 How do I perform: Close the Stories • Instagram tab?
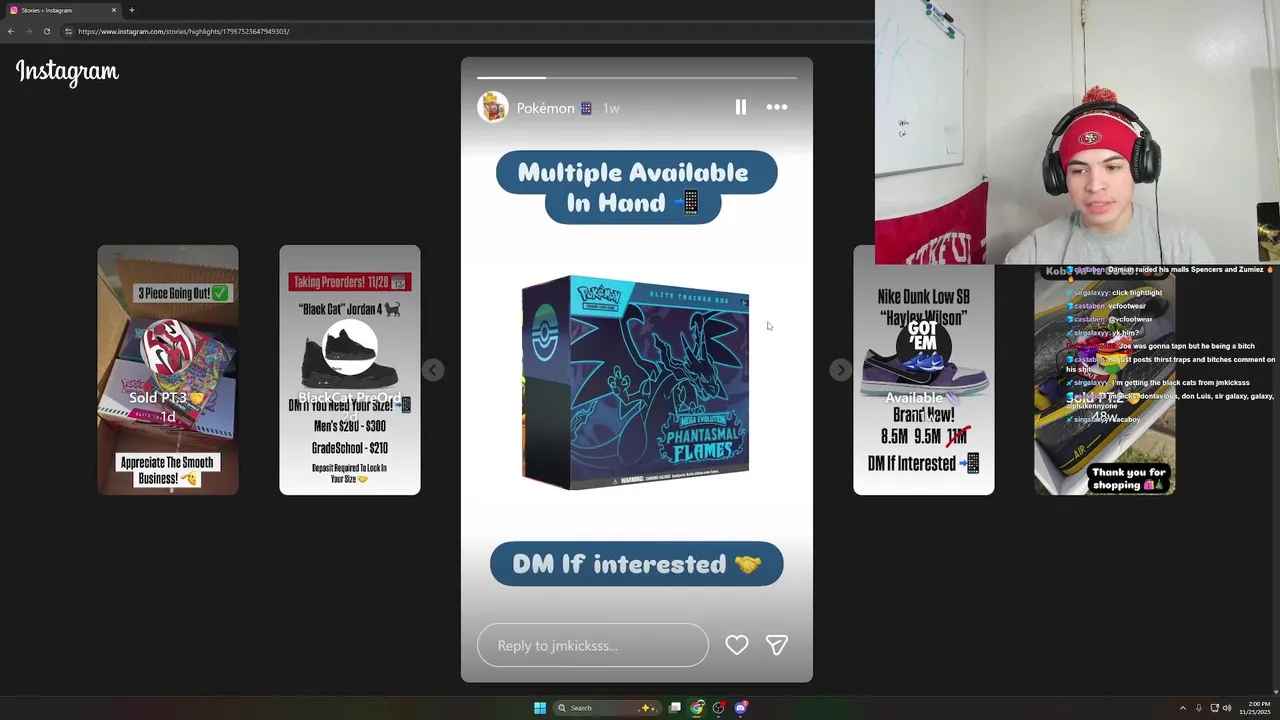[x=114, y=10]
